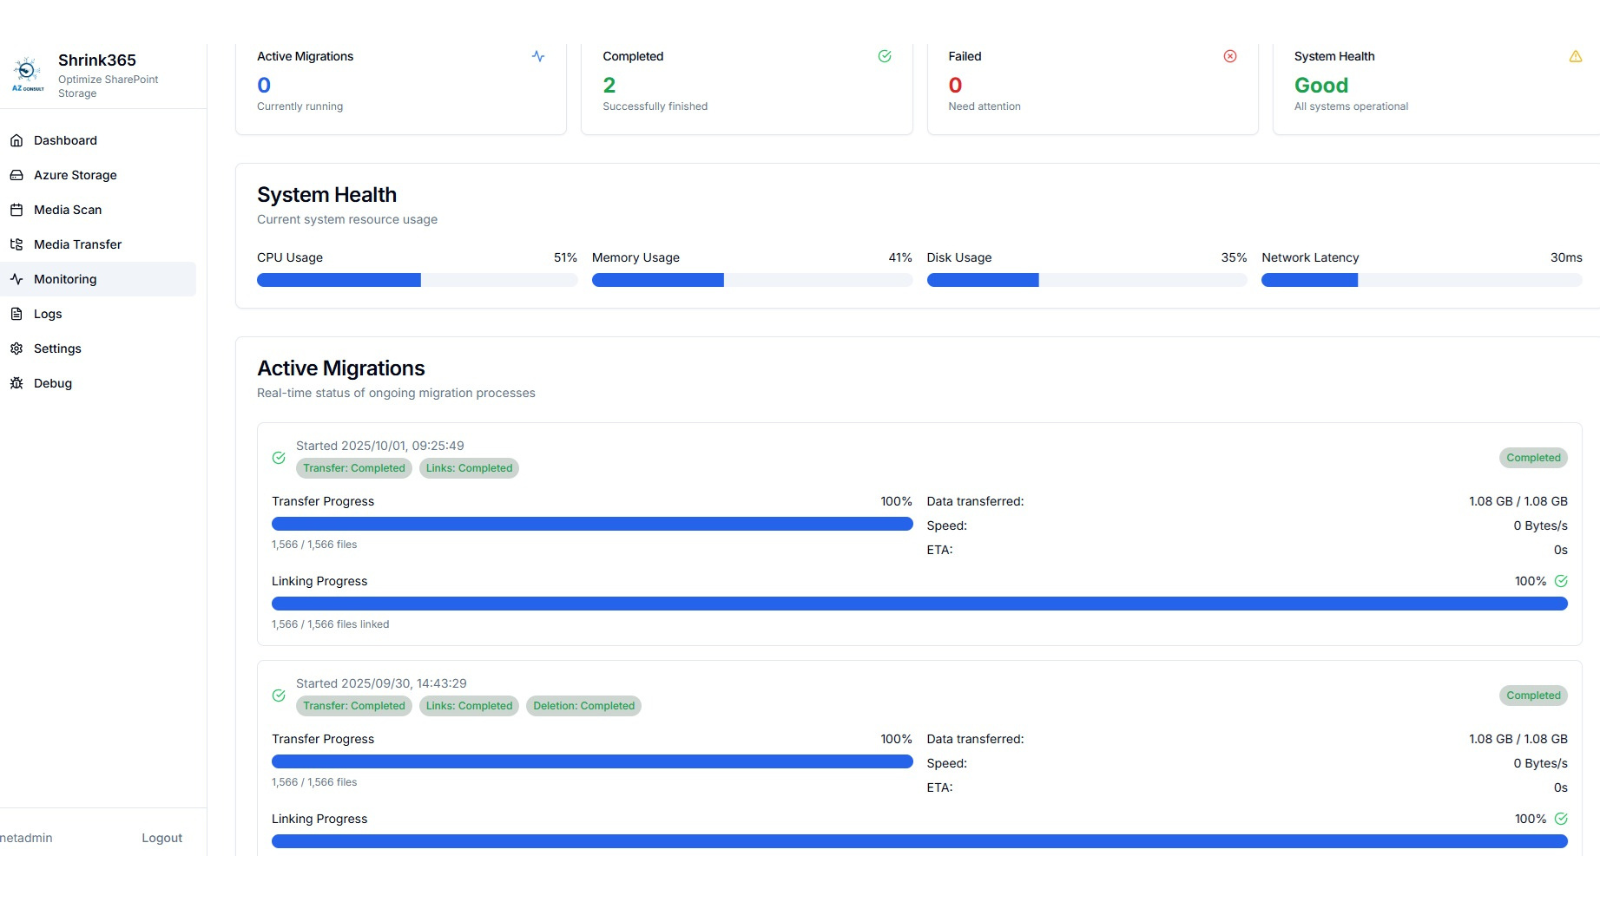Click the Completed card green checkmark icon
The height and width of the screenshot is (900, 1600).
coord(884,57)
